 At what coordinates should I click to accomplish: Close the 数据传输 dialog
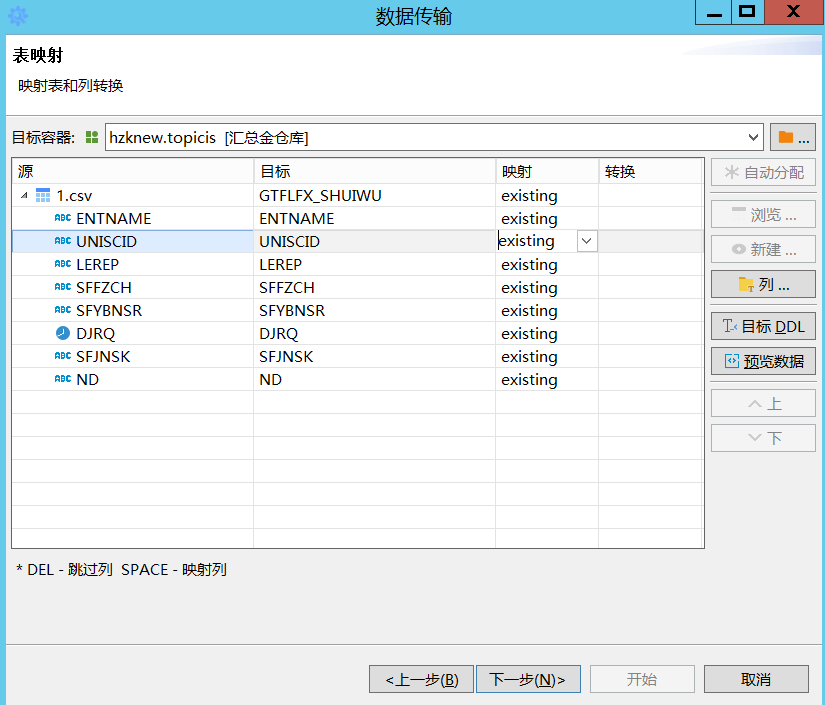(793, 12)
